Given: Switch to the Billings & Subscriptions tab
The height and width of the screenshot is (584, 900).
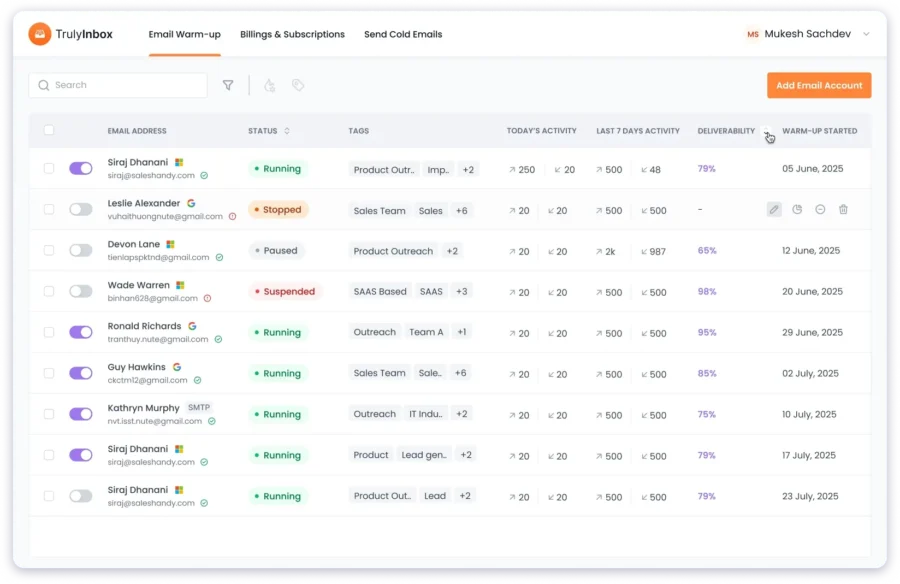Looking at the screenshot, I should pyautogui.click(x=291, y=34).
